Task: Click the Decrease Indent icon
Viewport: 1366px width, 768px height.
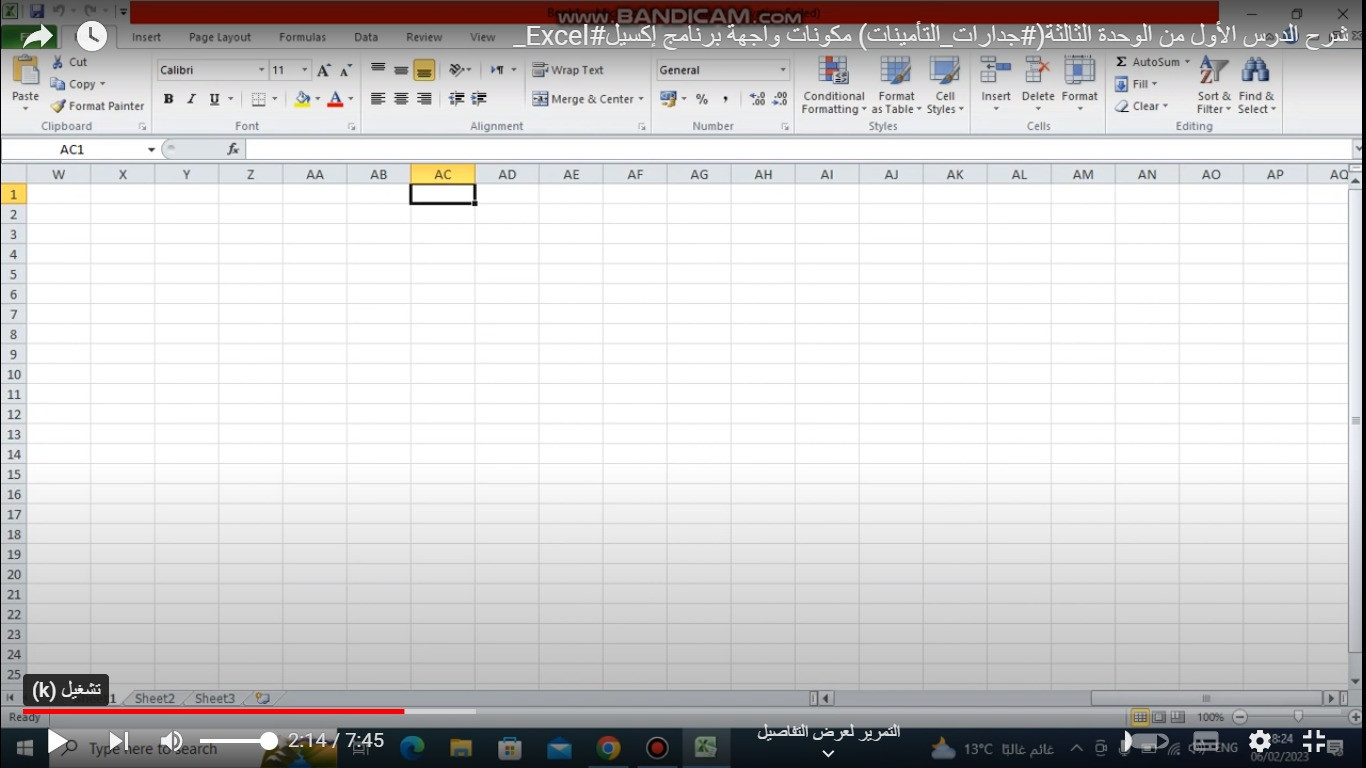Action: coord(456,99)
